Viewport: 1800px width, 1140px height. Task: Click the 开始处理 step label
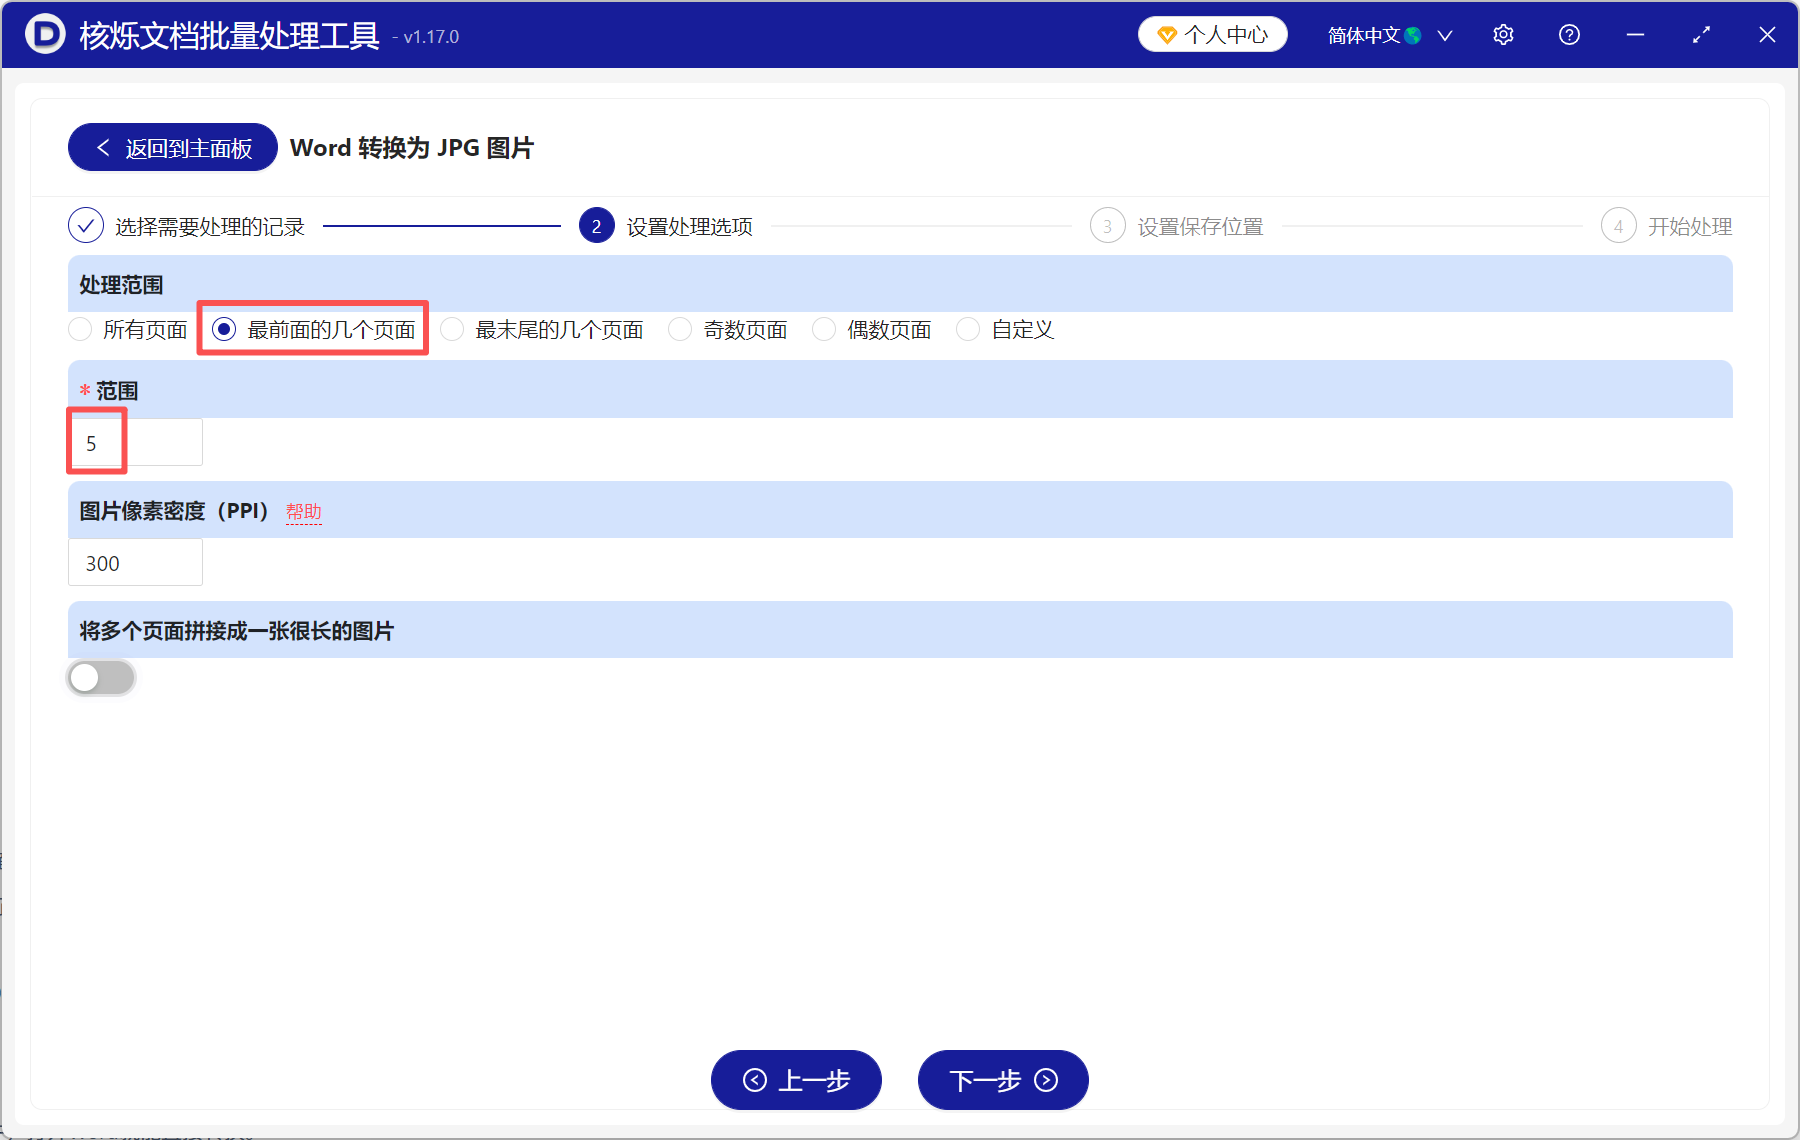click(x=1690, y=225)
